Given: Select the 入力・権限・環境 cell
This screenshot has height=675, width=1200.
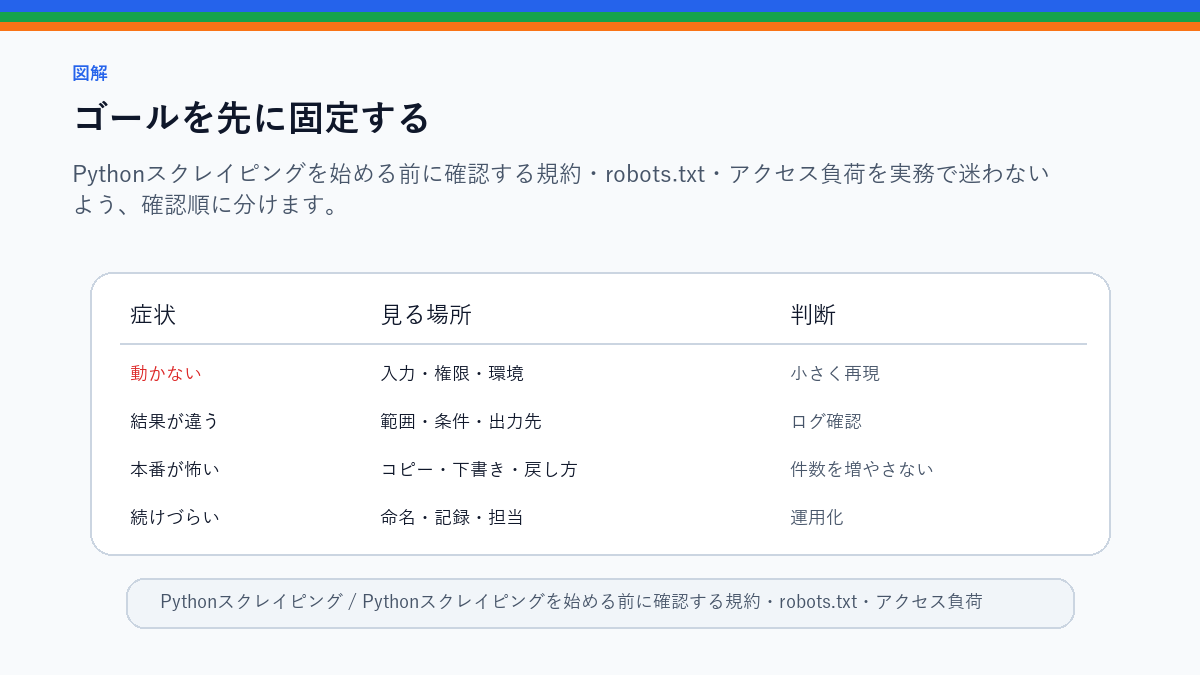Looking at the screenshot, I should pyautogui.click(x=452, y=373).
